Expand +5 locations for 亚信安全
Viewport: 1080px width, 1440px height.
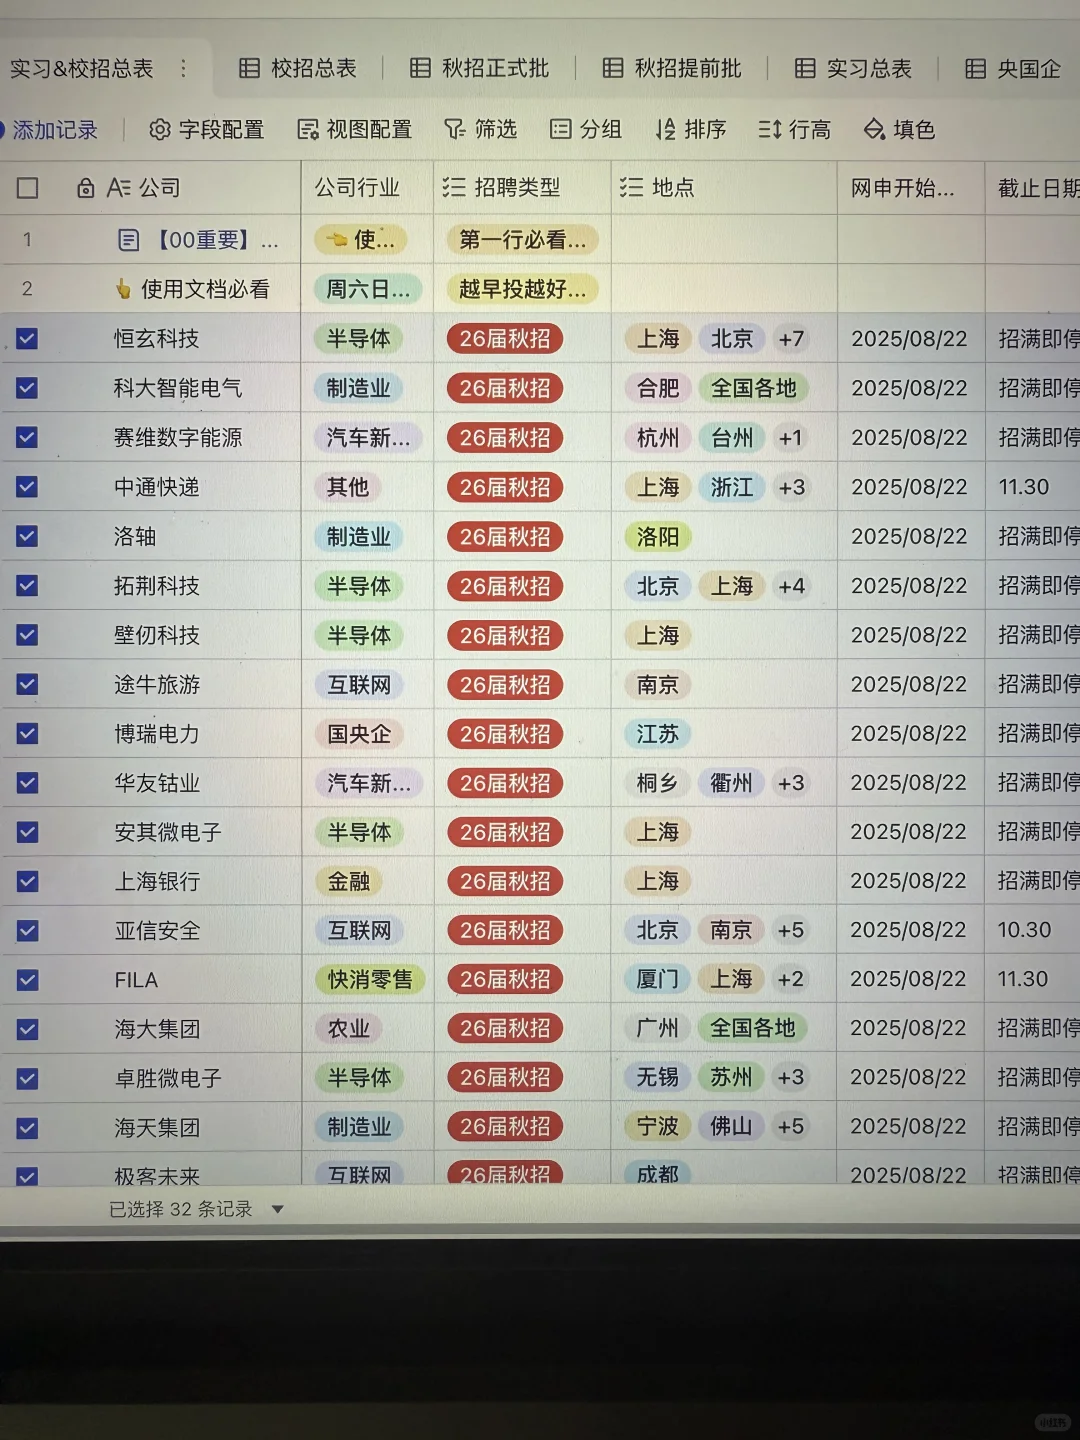pos(791,930)
